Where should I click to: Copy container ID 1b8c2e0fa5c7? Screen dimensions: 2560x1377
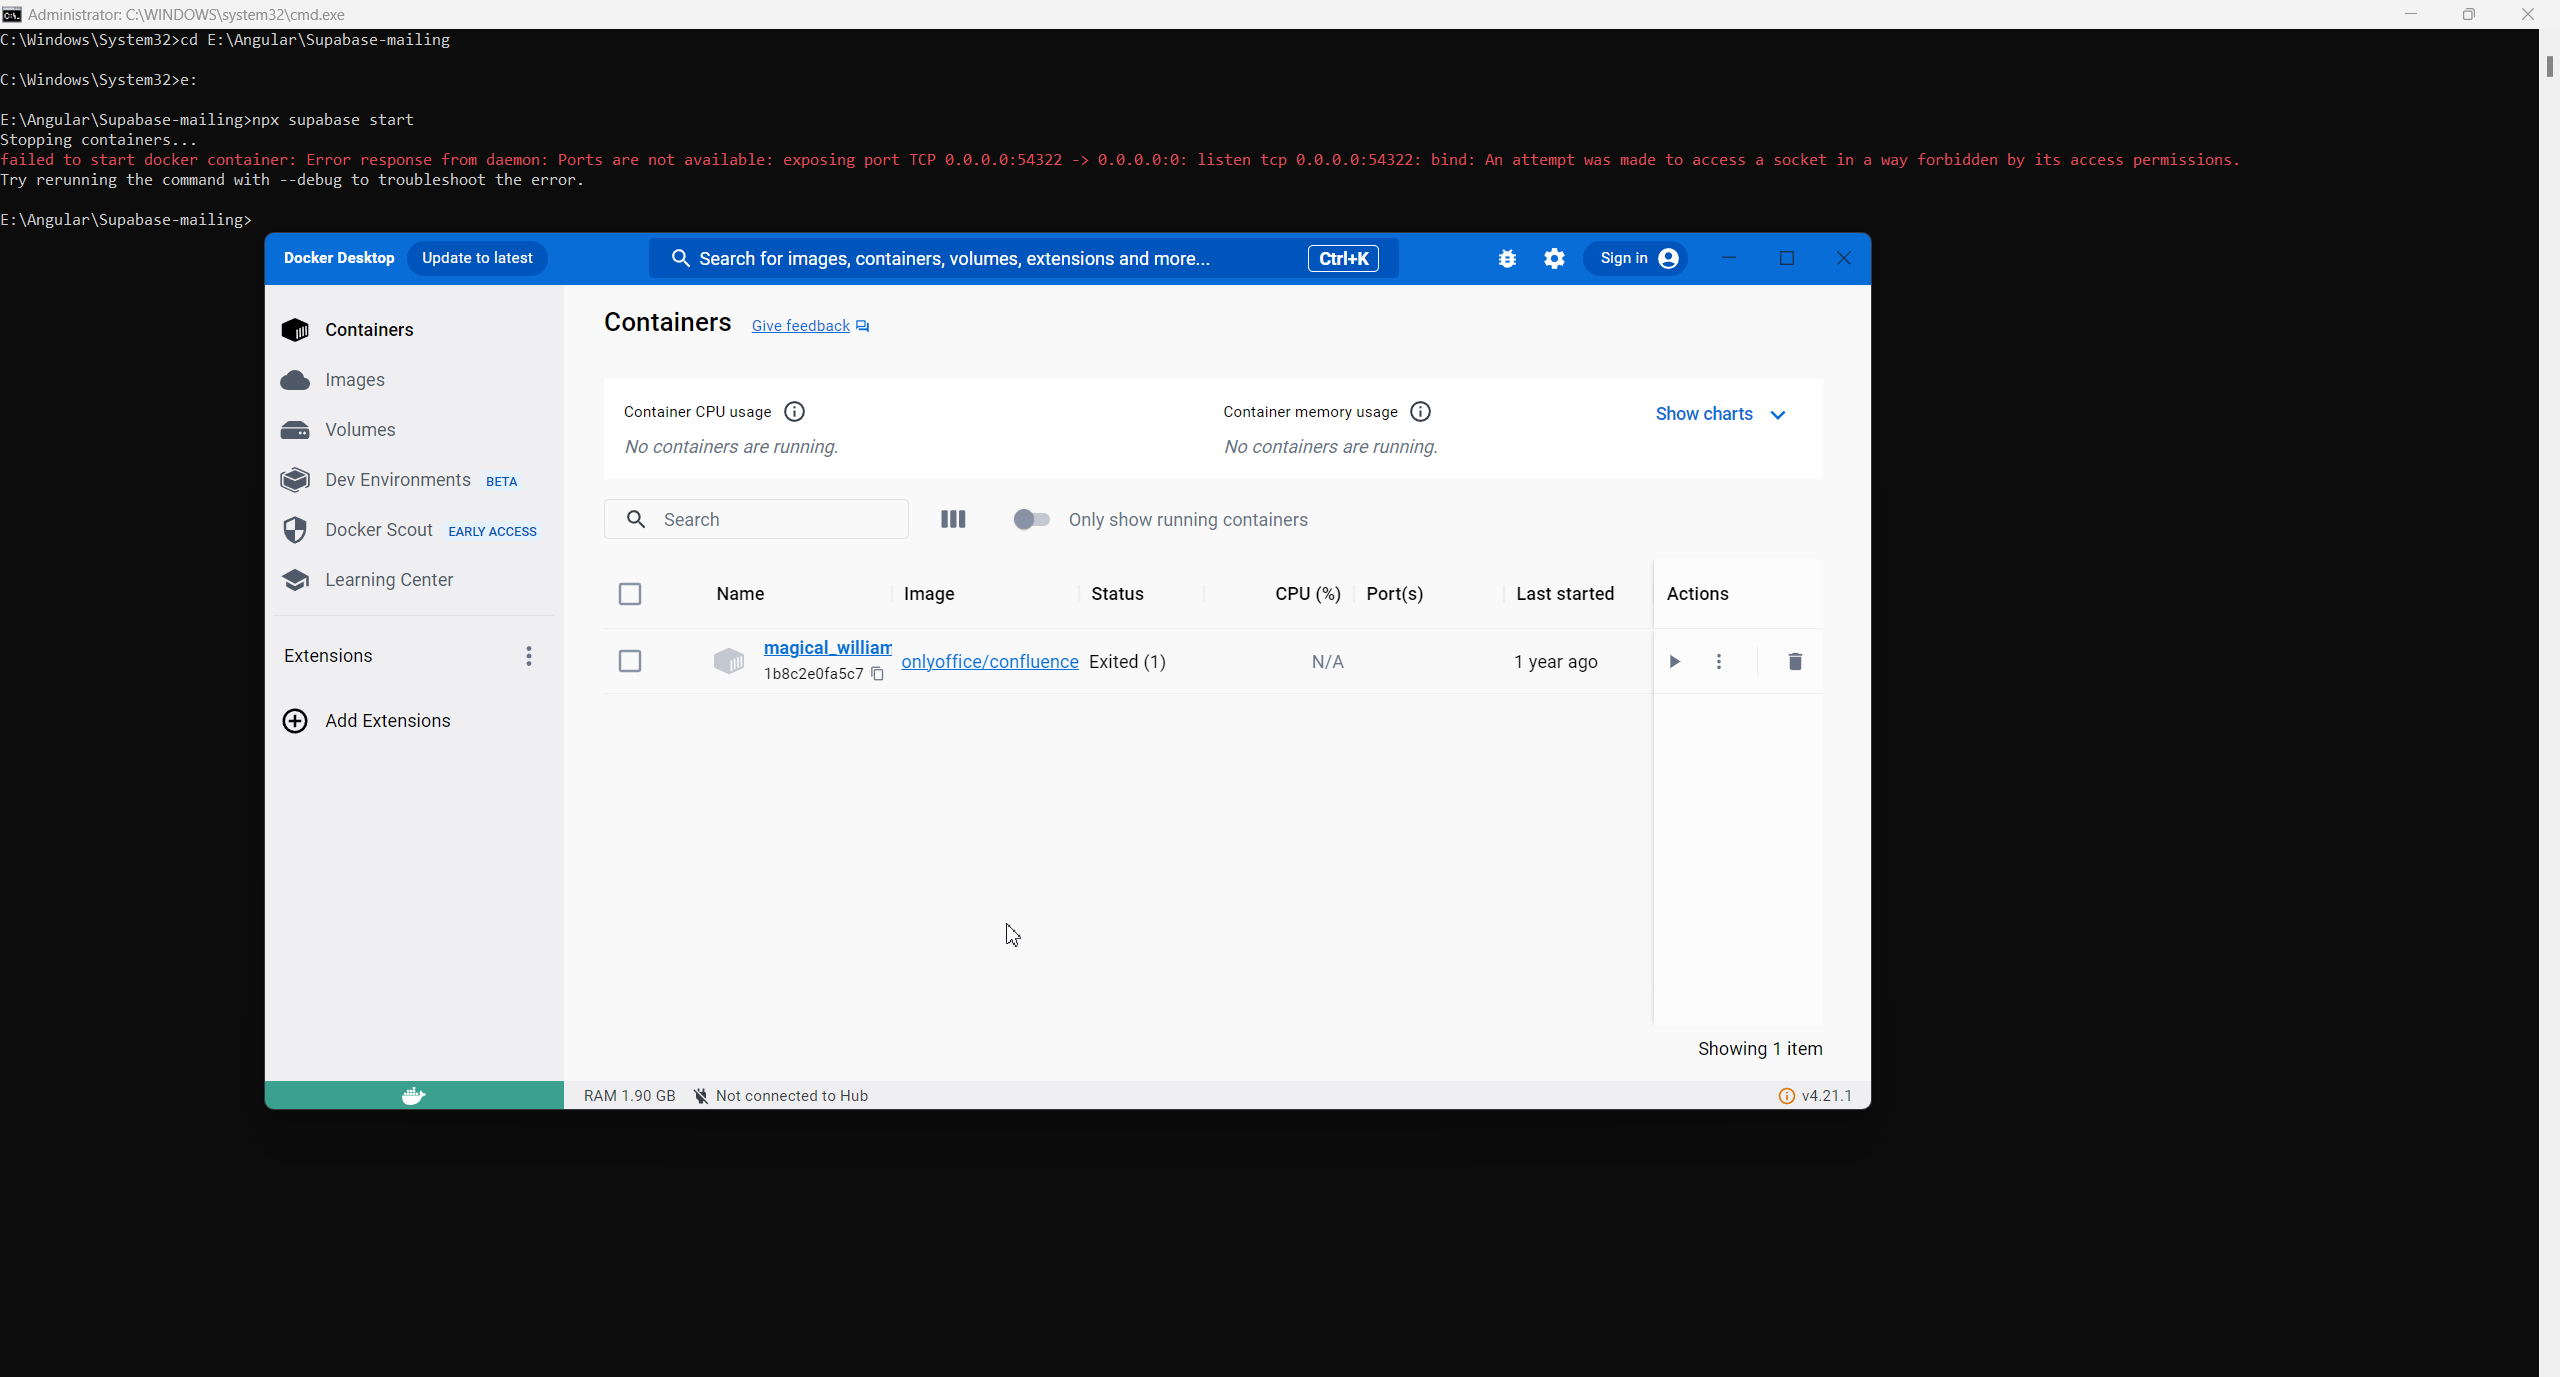pyautogui.click(x=877, y=674)
